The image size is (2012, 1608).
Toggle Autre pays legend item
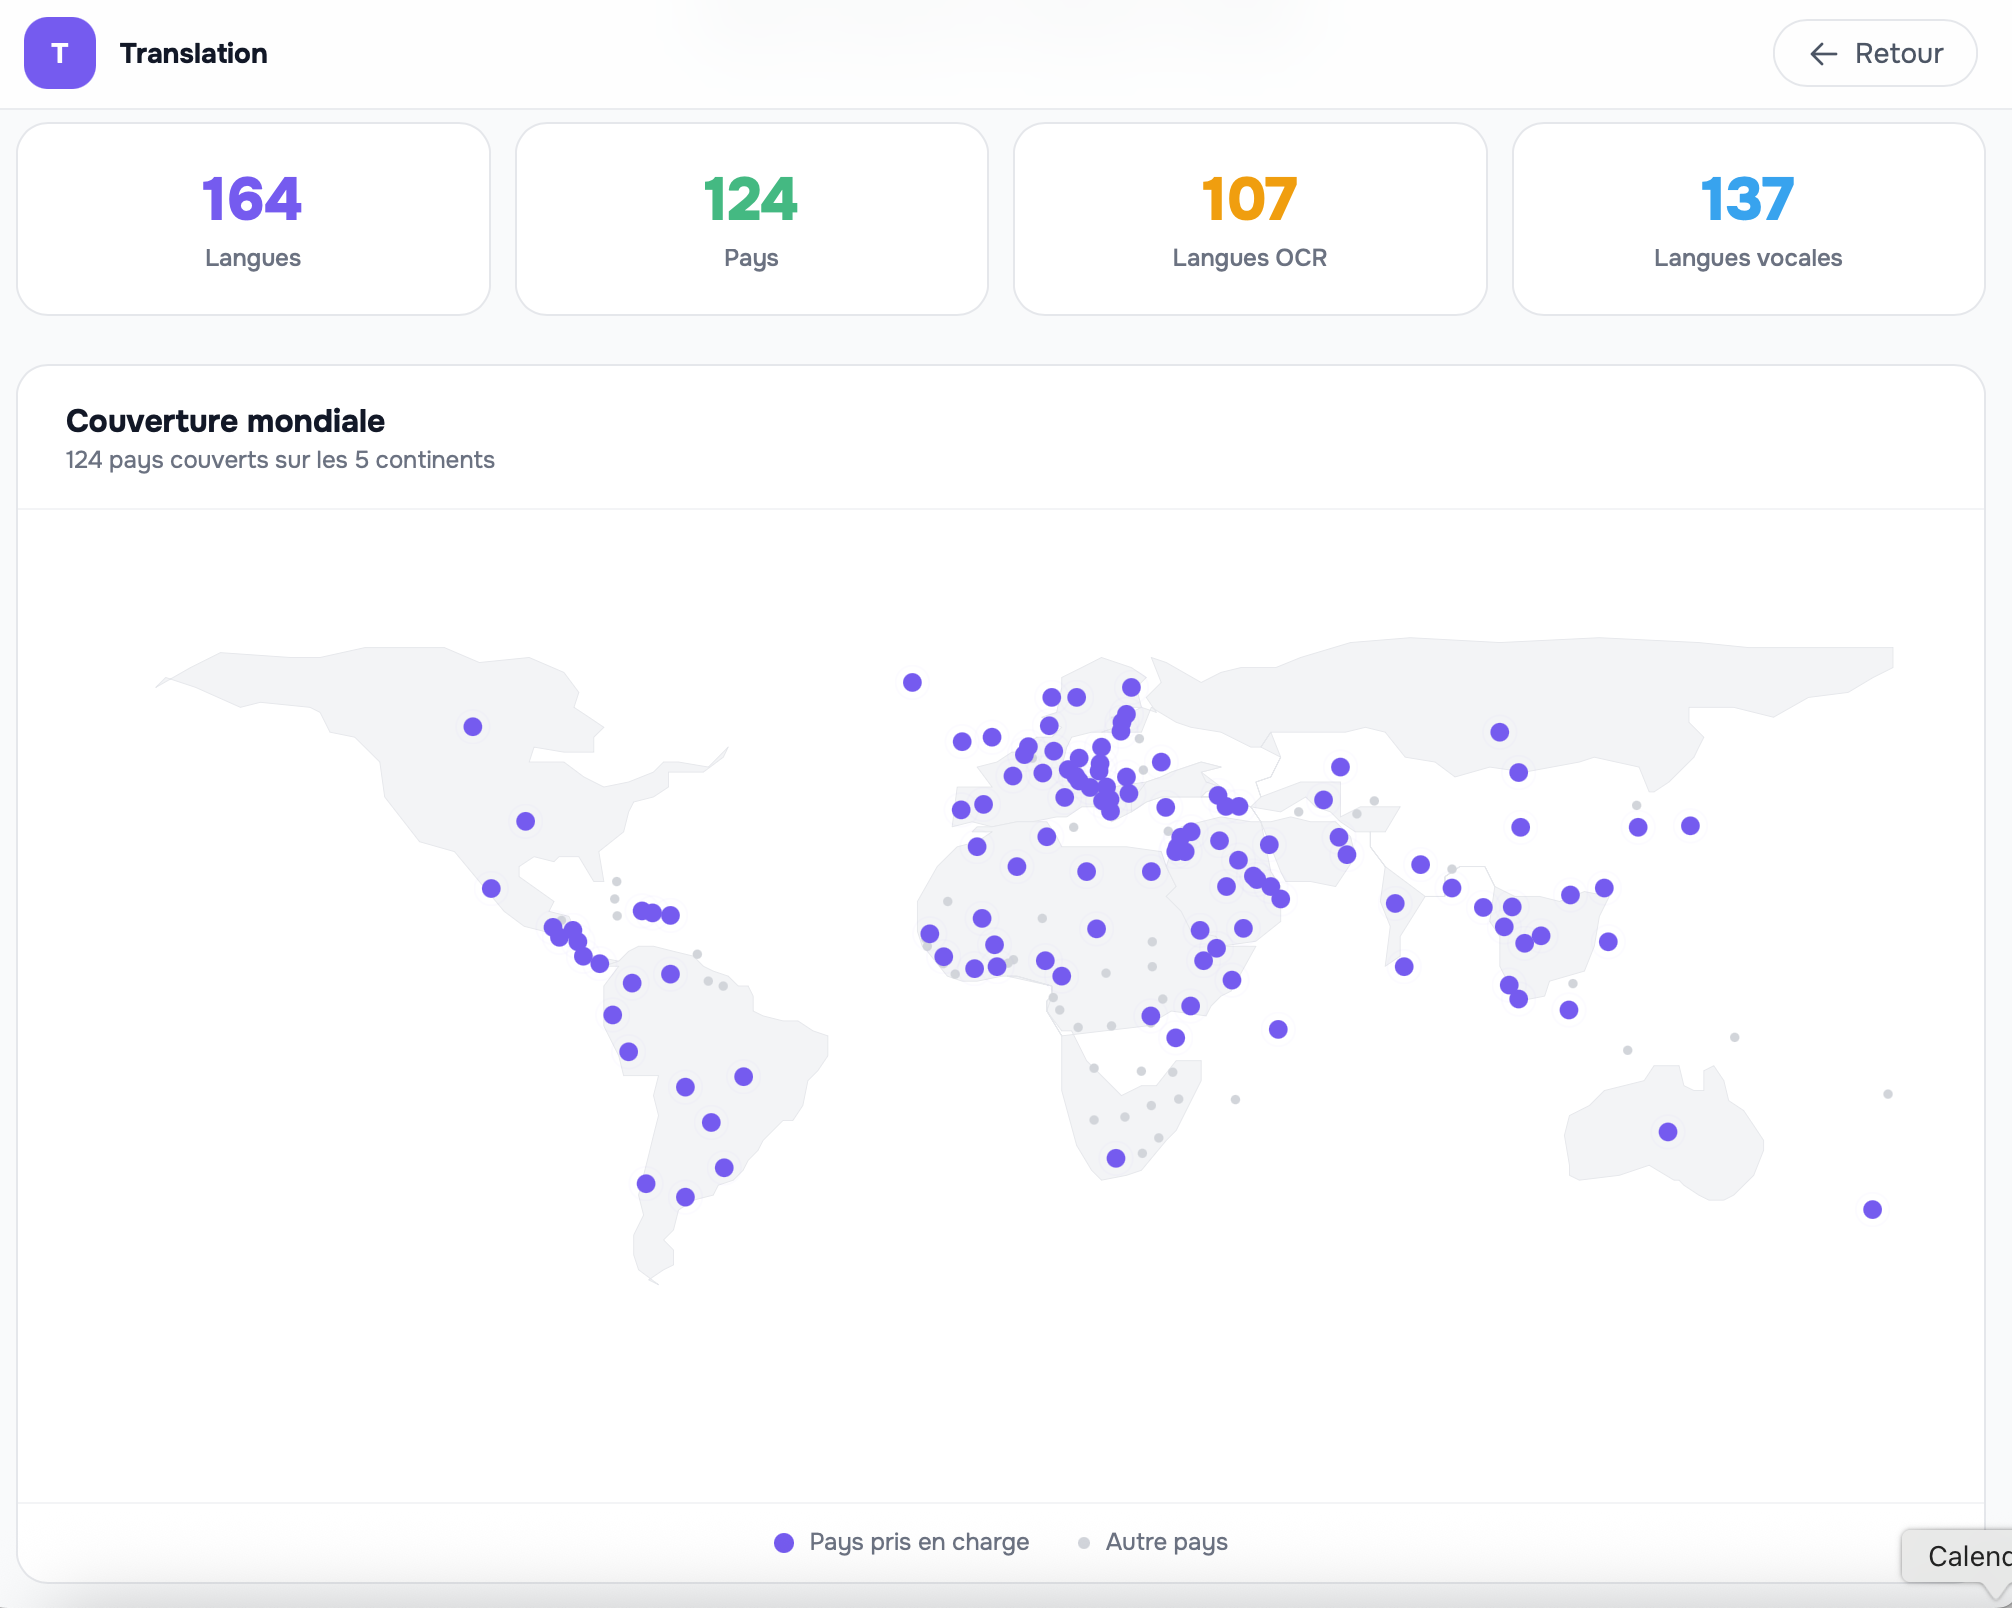[1153, 1542]
